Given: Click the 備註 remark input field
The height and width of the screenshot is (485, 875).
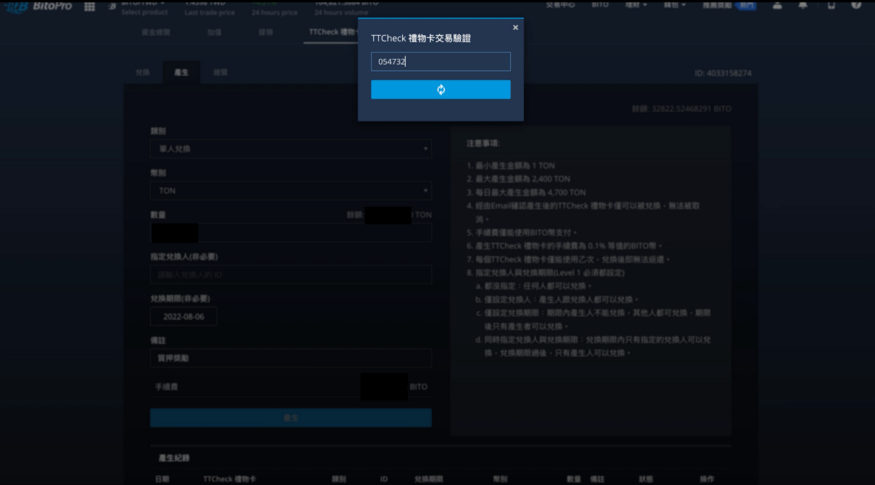Looking at the screenshot, I should (291, 358).
